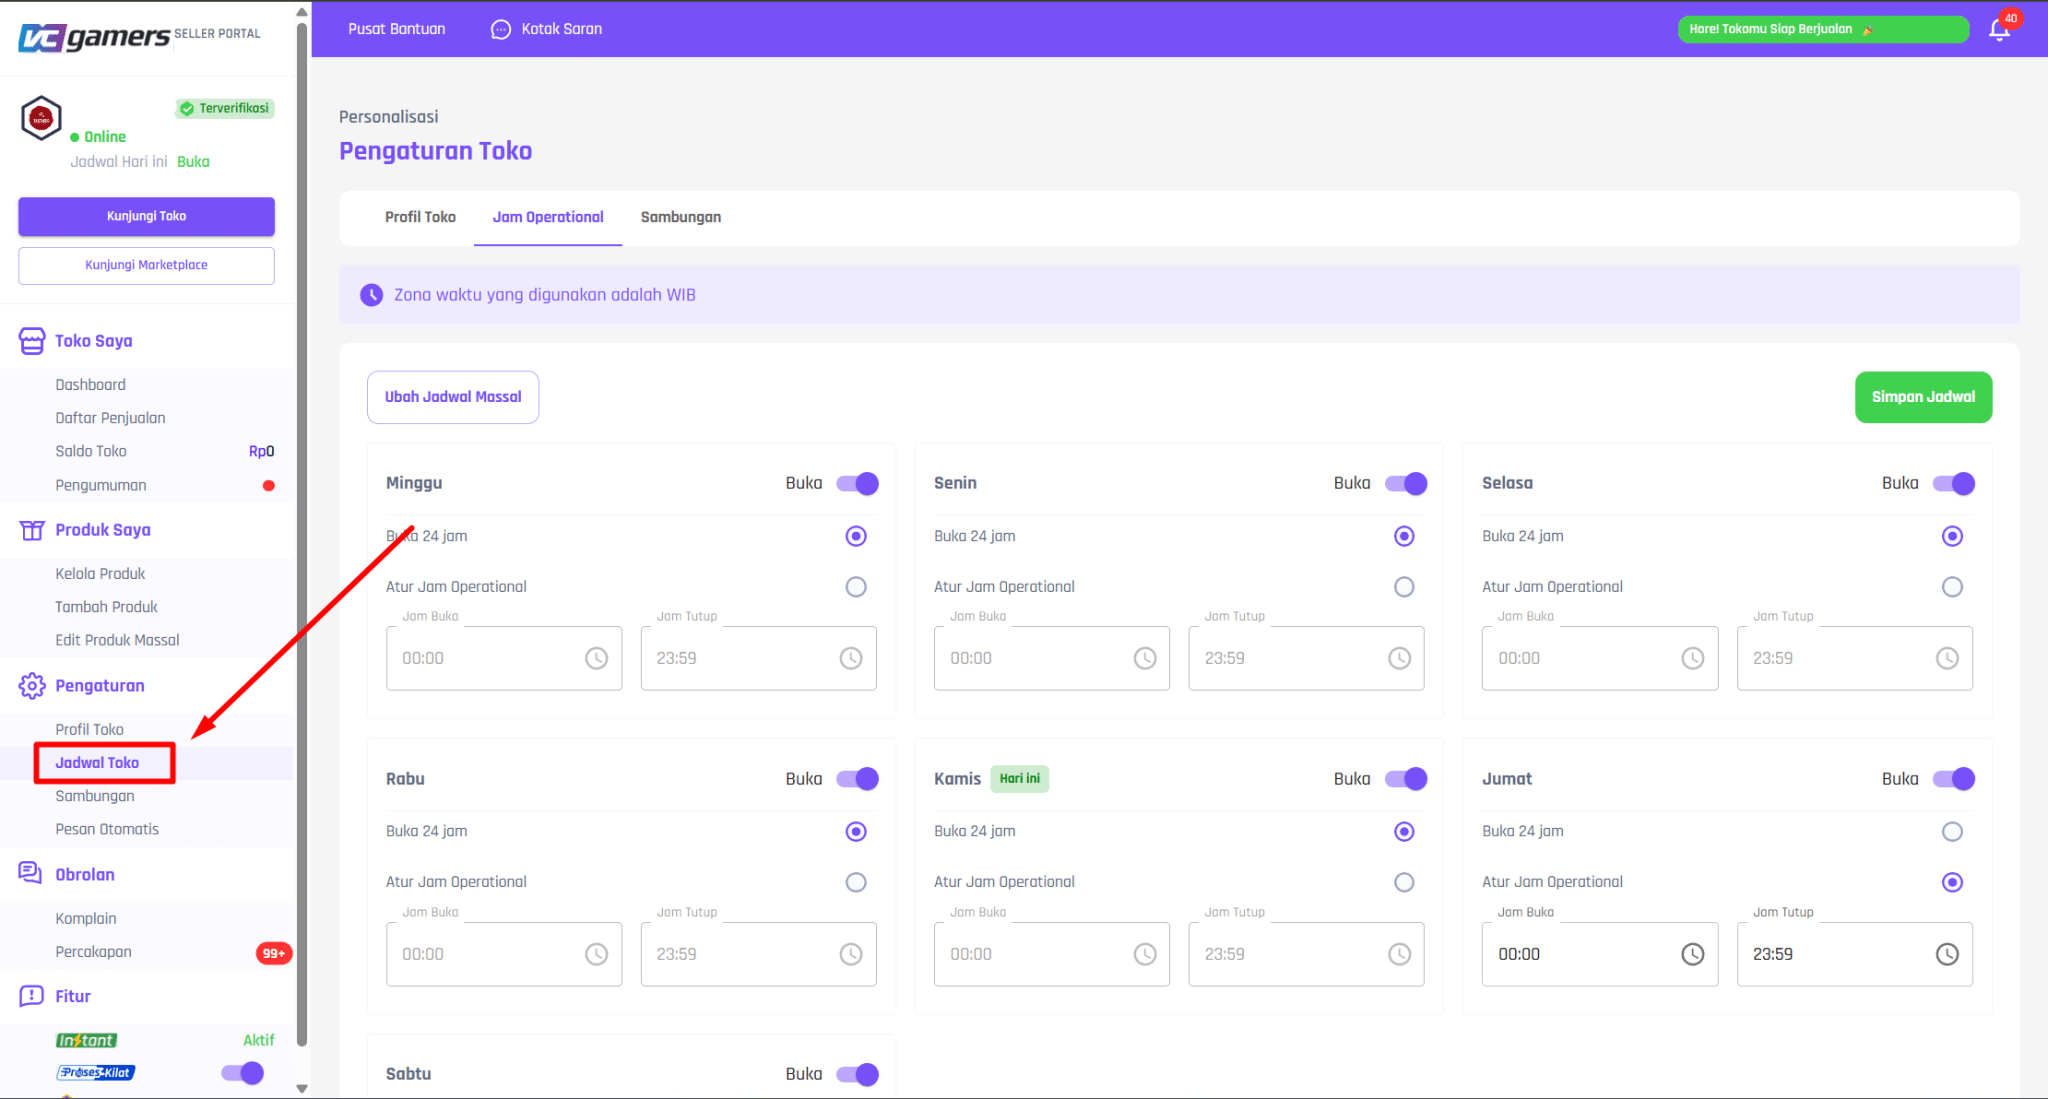
Task: Select Atur Jam Operational for Senin
Action: pyautogui.click(x=1404, y=587)
